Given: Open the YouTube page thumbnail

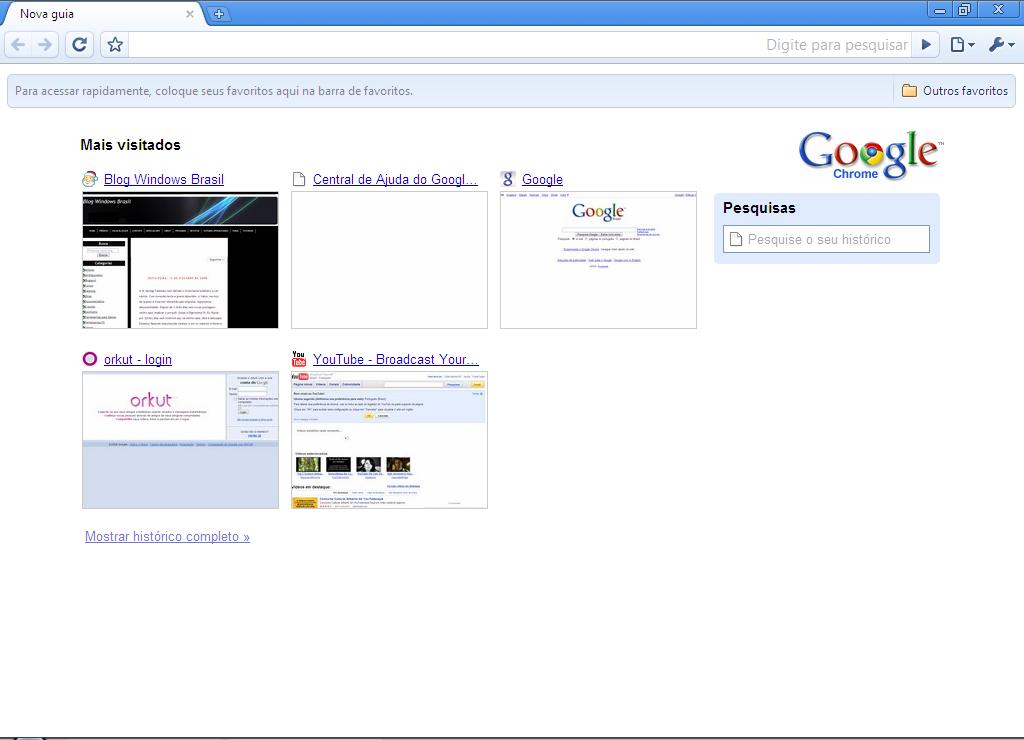Looking at the screenshot, I should [x=389, y=440].
